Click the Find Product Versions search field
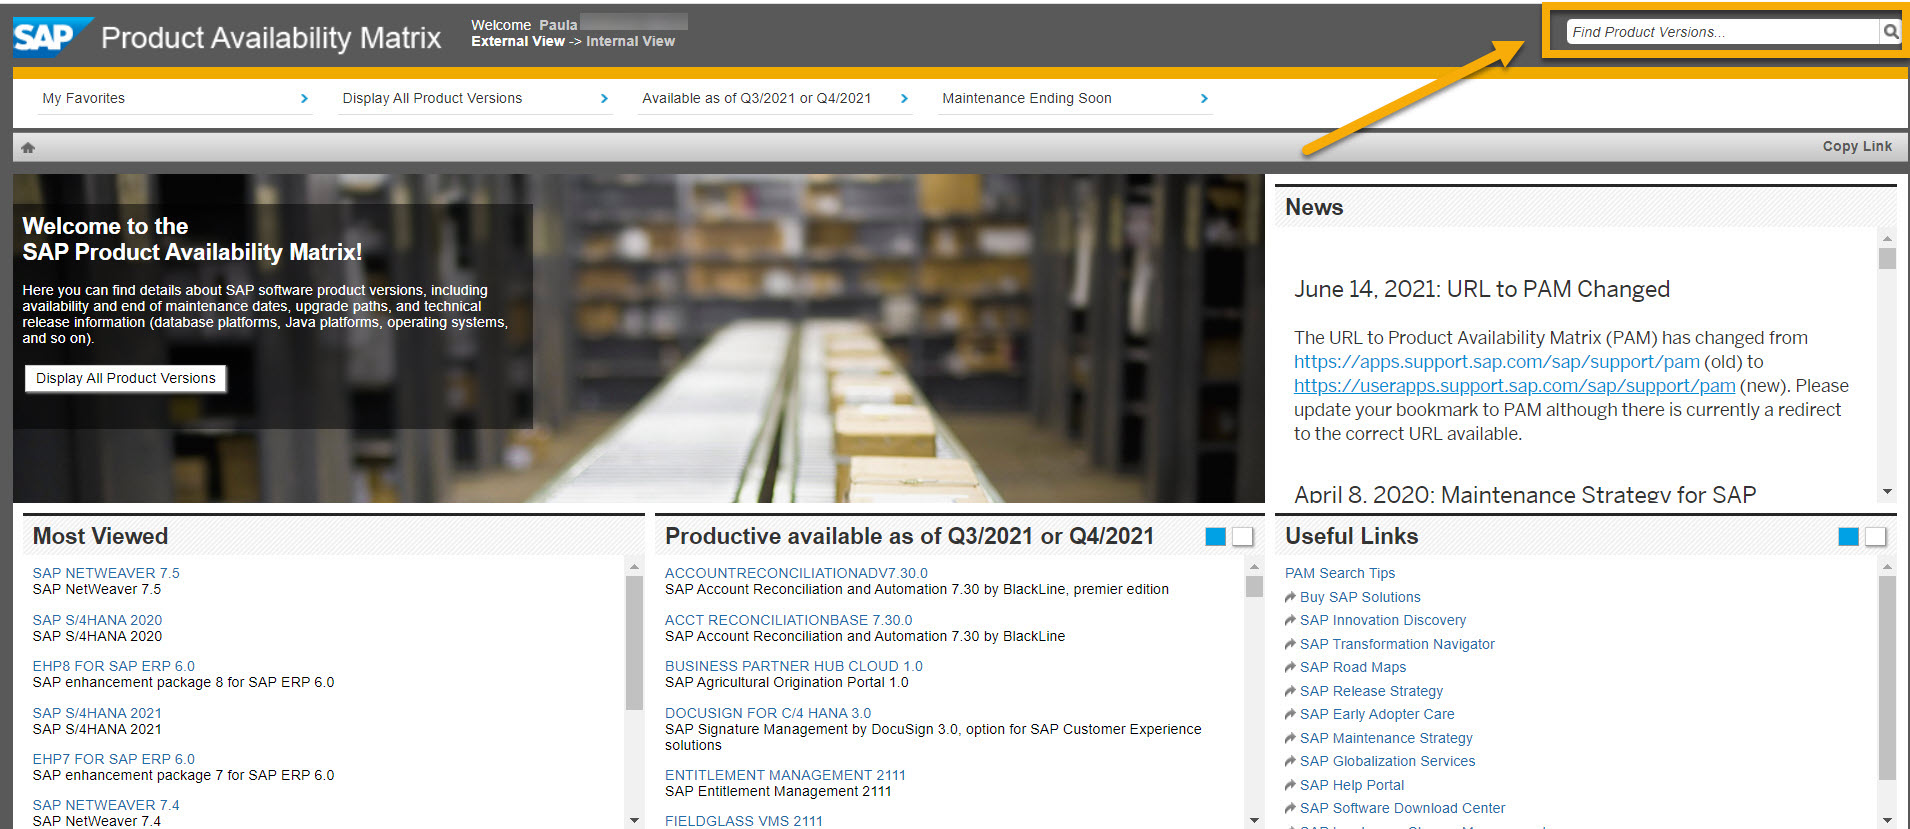This screenshot has height=829, width=1910. coord(1722,32)
